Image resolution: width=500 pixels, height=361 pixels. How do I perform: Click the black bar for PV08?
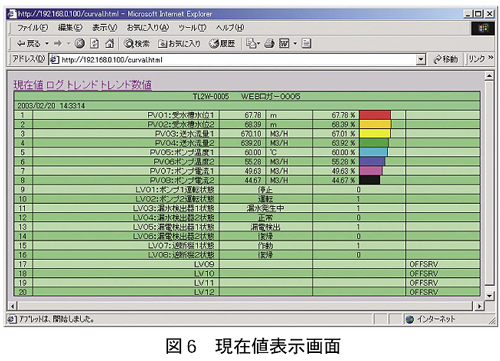(x=370, y=180)
